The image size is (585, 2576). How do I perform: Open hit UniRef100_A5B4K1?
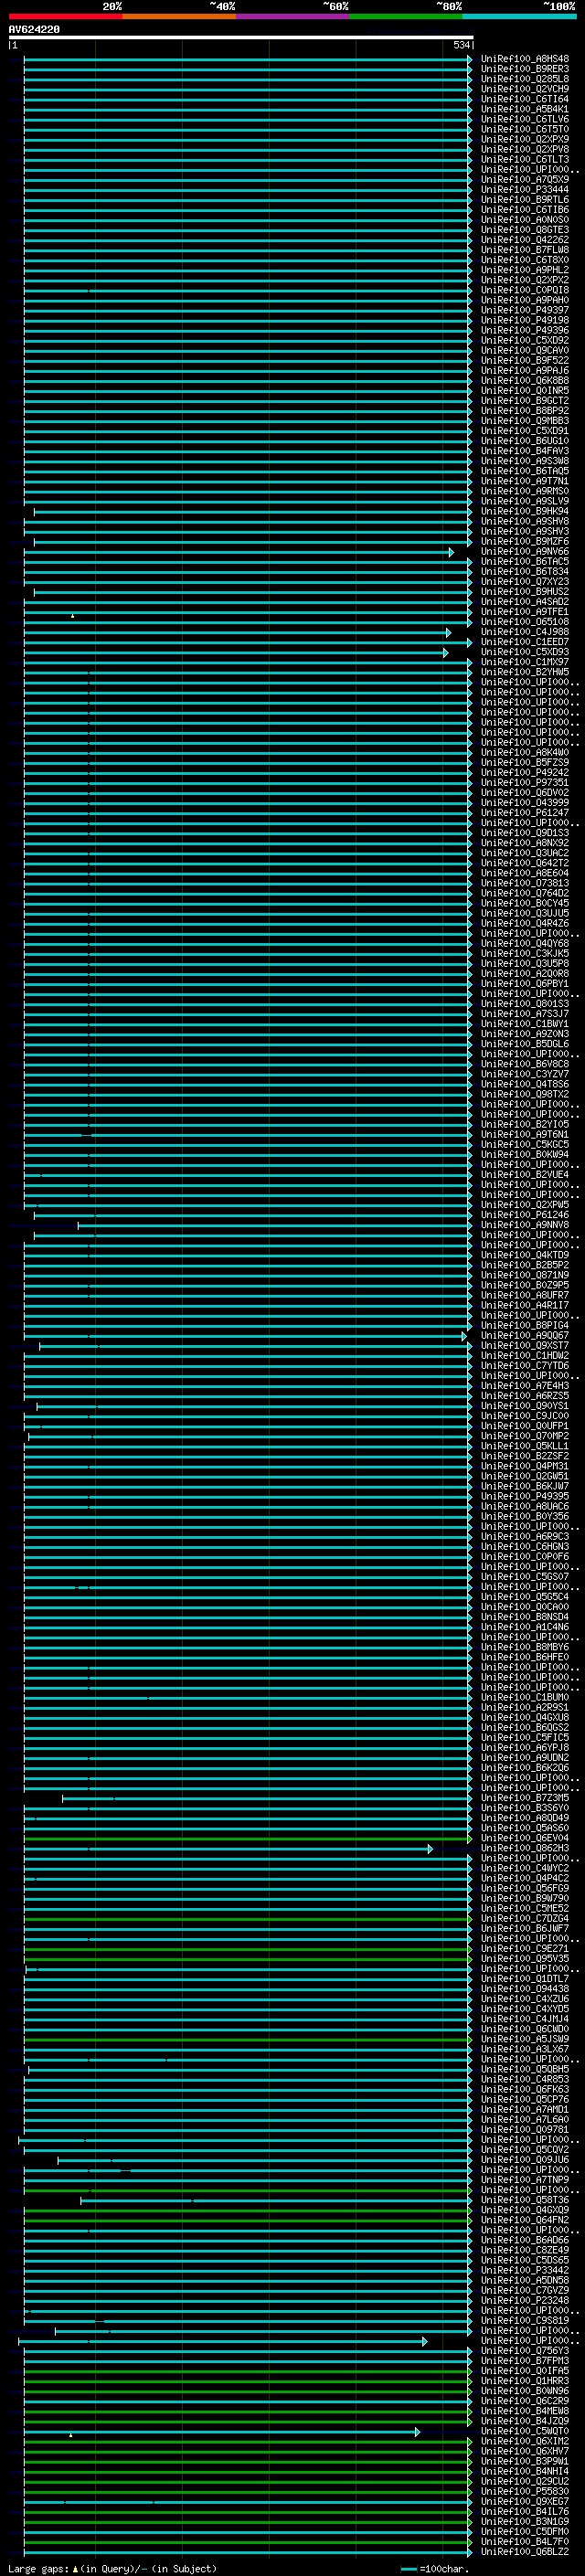pyautogui.click(x=525, y=109)
